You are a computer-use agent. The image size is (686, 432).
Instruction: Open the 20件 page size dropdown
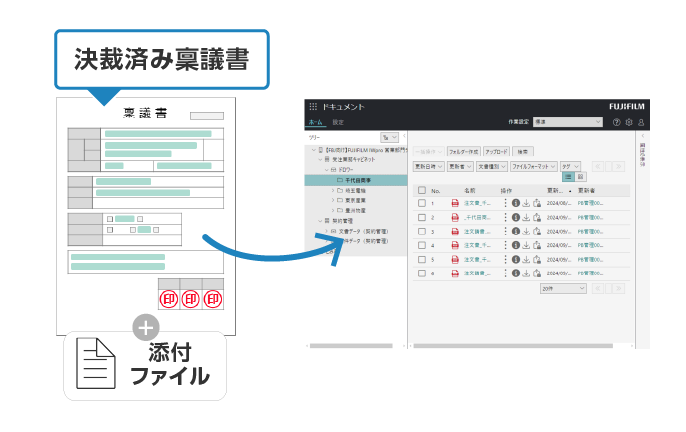click(x=563, y=288)
